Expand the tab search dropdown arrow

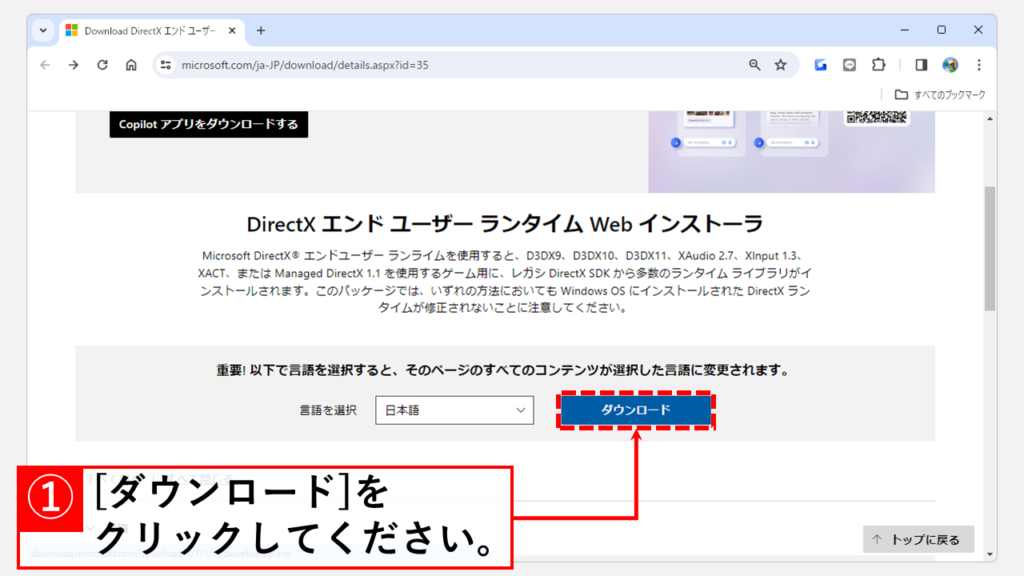click(x=43, y=30)
